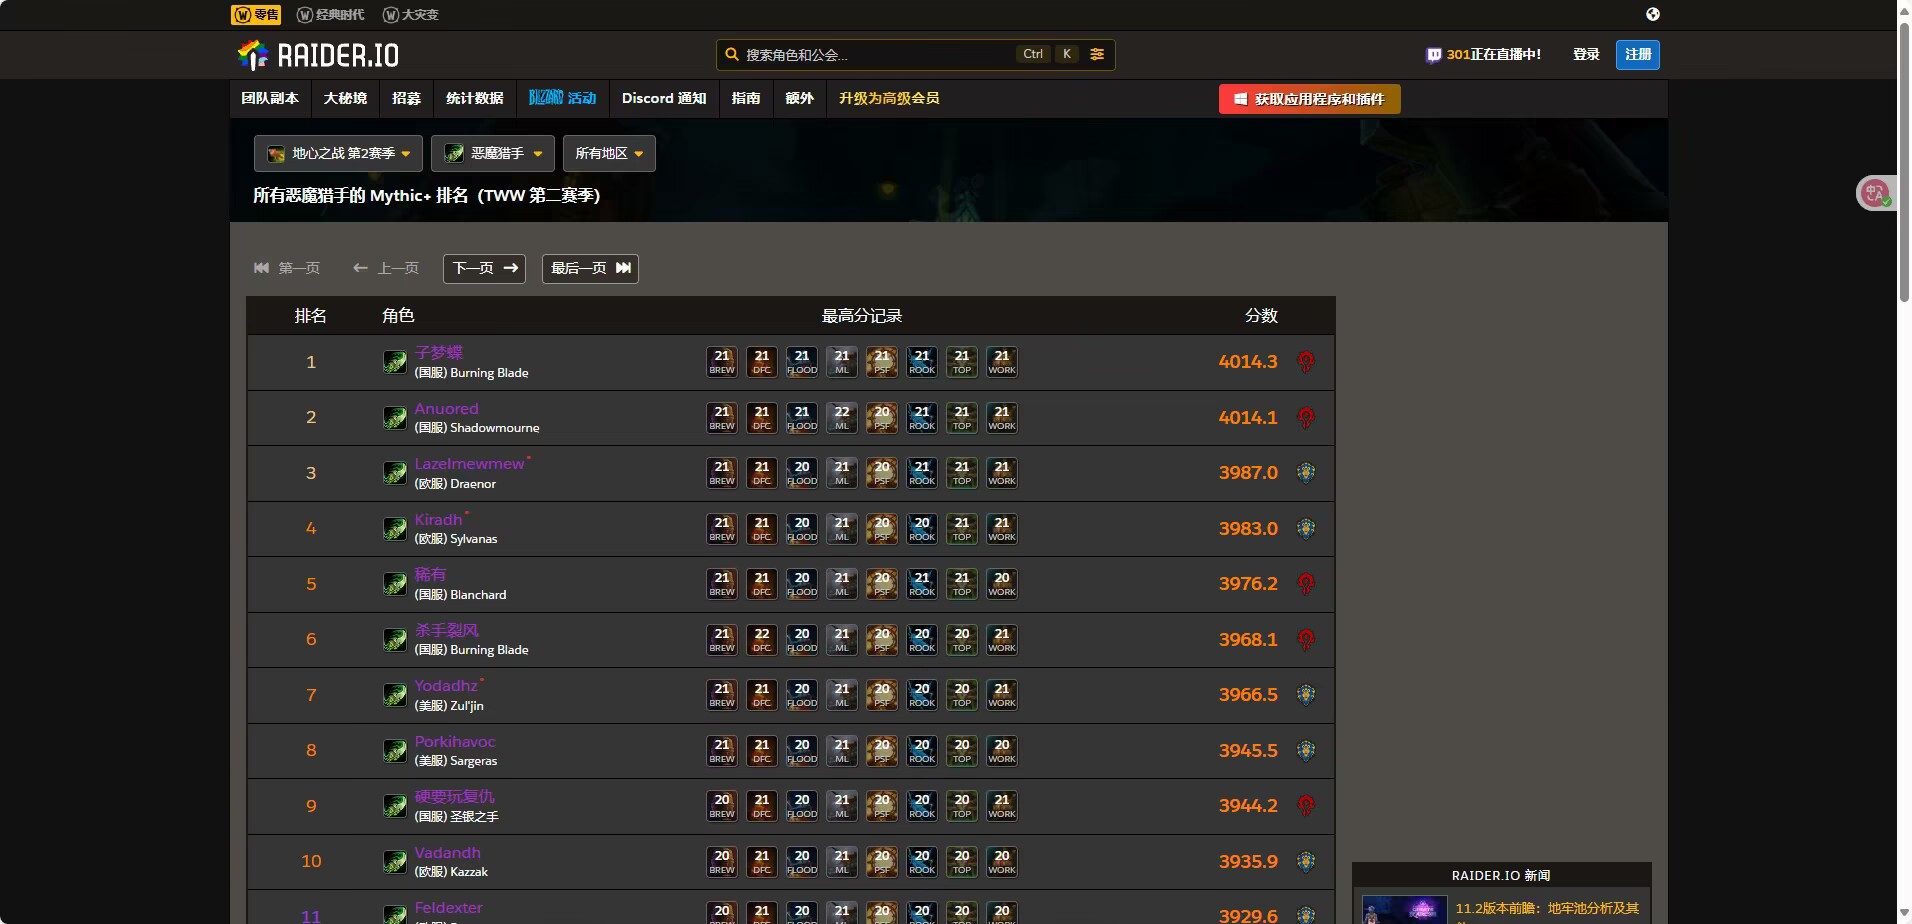This screenshot has height=924, width=1912.
Task: Open the 招募 menu
Action: 406,98
